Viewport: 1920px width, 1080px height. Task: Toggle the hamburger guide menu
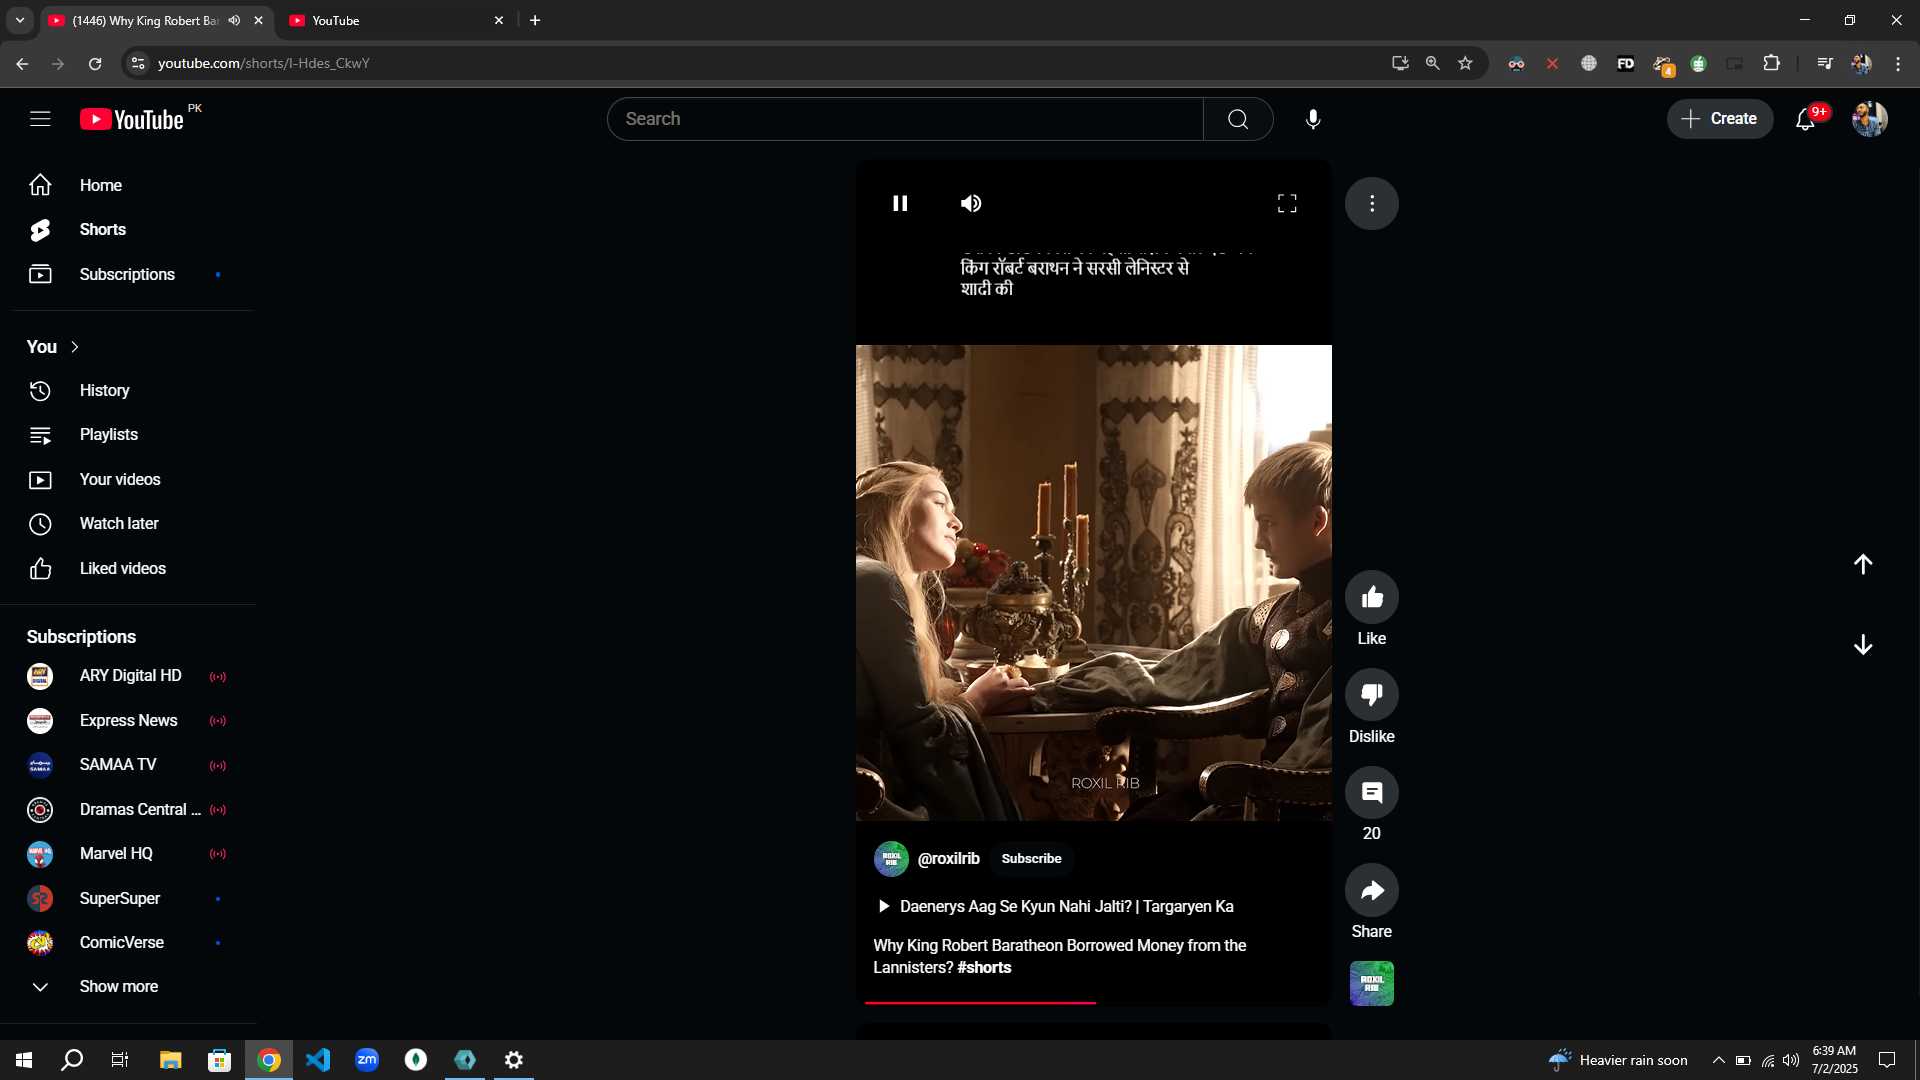click(40, 119)
